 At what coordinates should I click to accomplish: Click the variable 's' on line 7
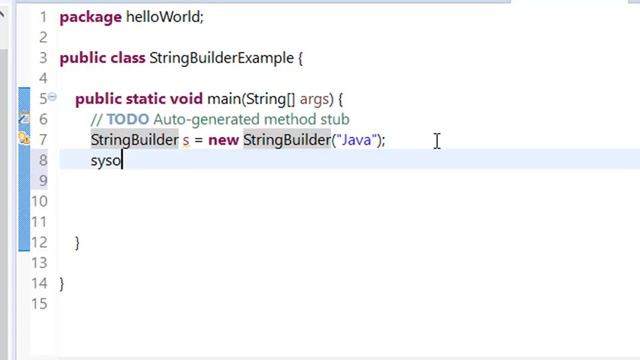pyautogui.click(x=186, y=141)
